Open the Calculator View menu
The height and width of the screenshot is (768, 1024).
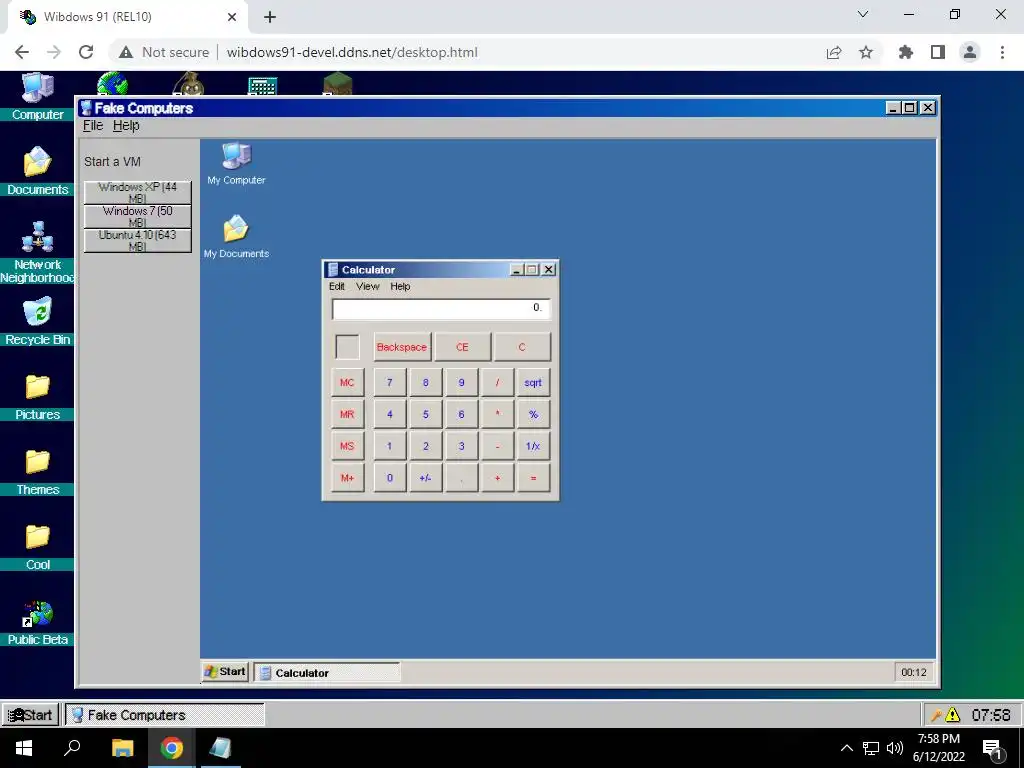pyautogui.click(x=368, y=286)
